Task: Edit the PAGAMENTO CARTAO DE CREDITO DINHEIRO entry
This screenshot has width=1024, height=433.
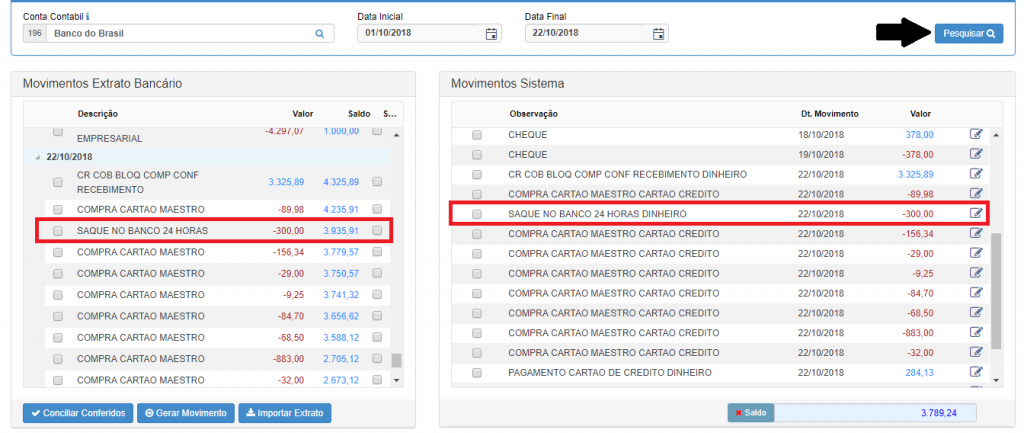Action: [976, 372]
